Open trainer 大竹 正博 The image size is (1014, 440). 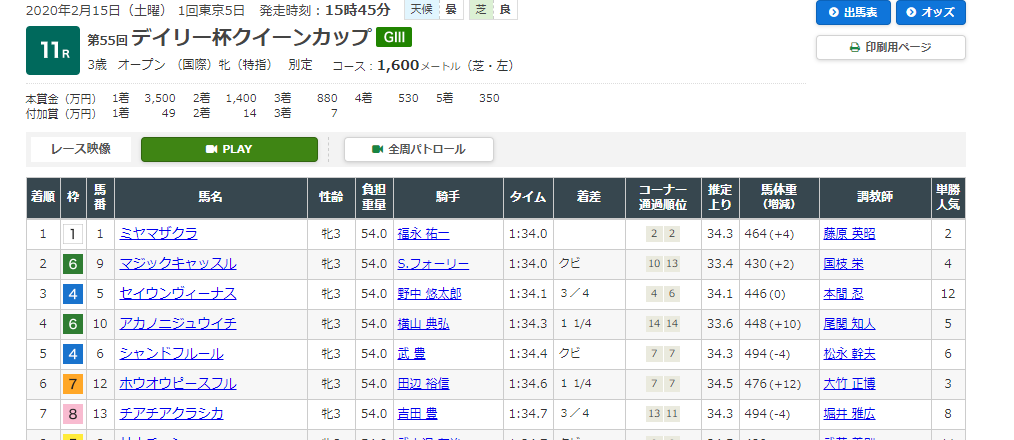click(849, 384)
